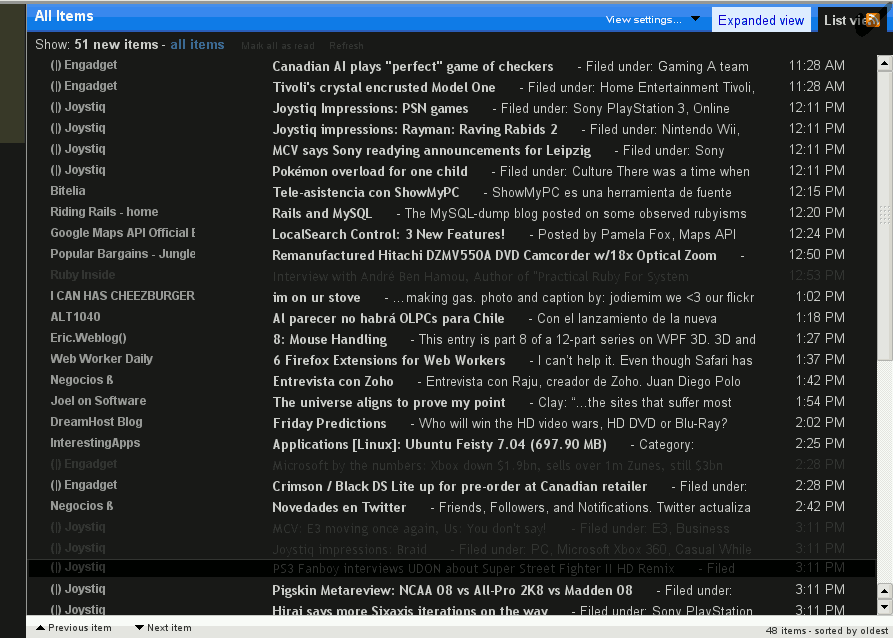
Task: Open Tele-asistencia con ShowMyPC item
Action: pos(366,193)
